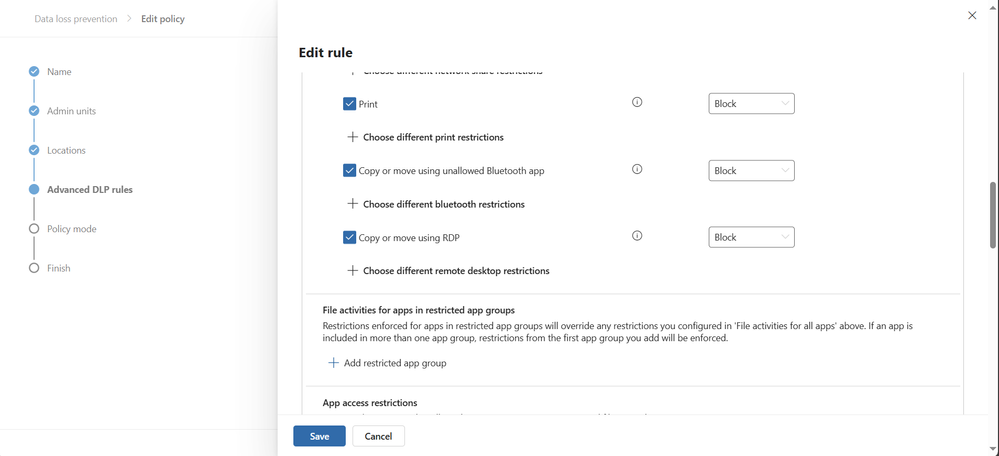Open the Print action Block dropdown
Screen dimensions: 999x456
pos(751,104)
